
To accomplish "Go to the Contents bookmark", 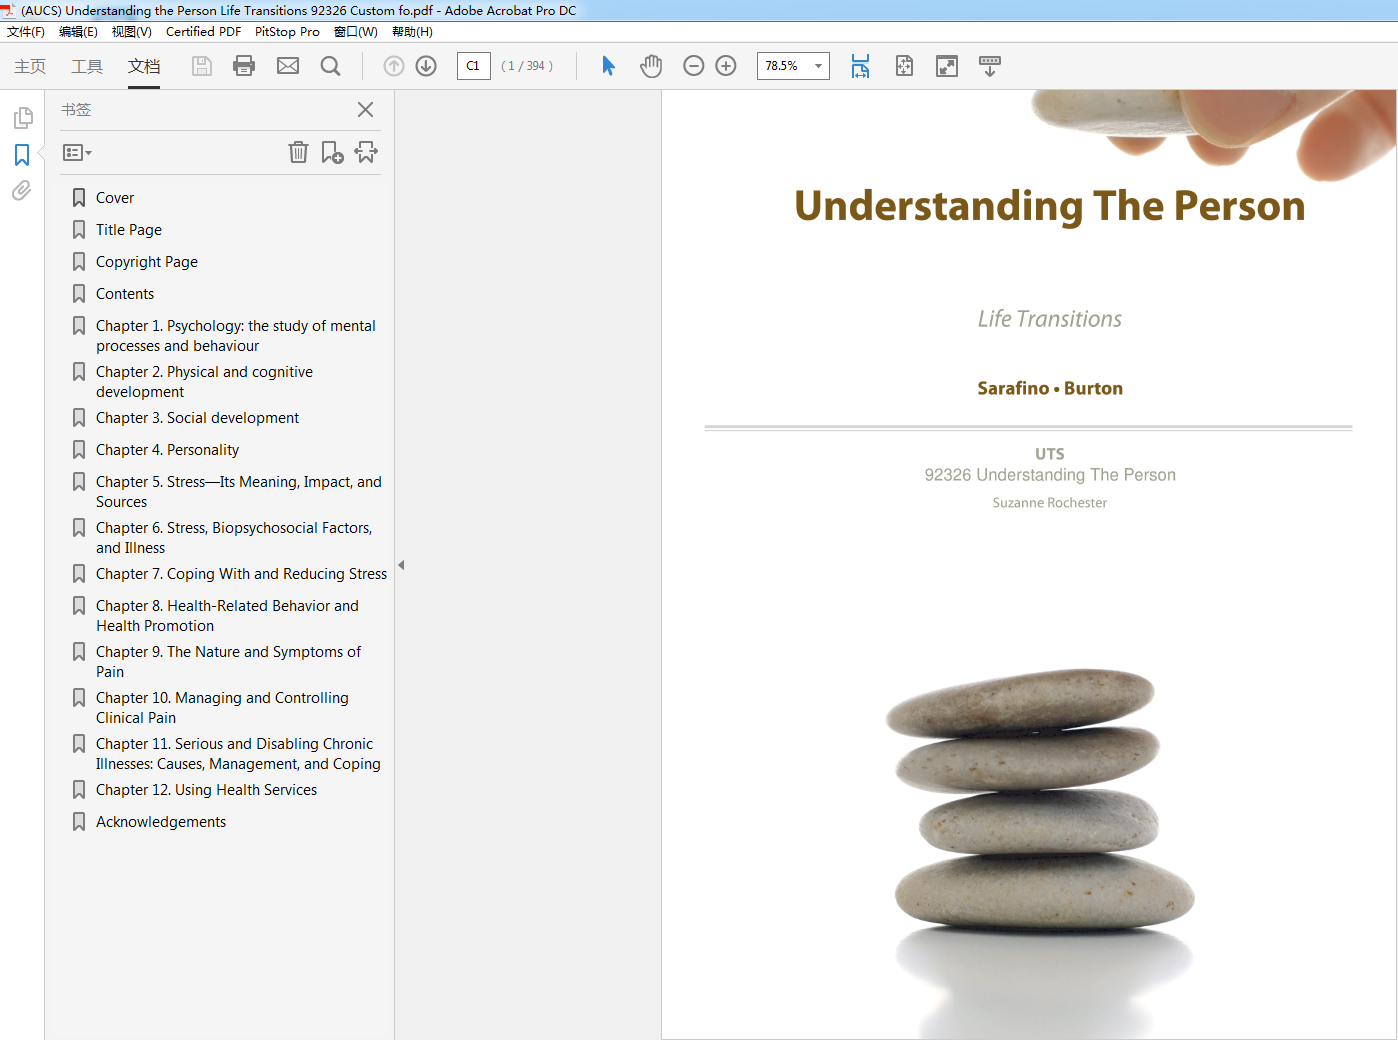I will [x=125, y=294].
